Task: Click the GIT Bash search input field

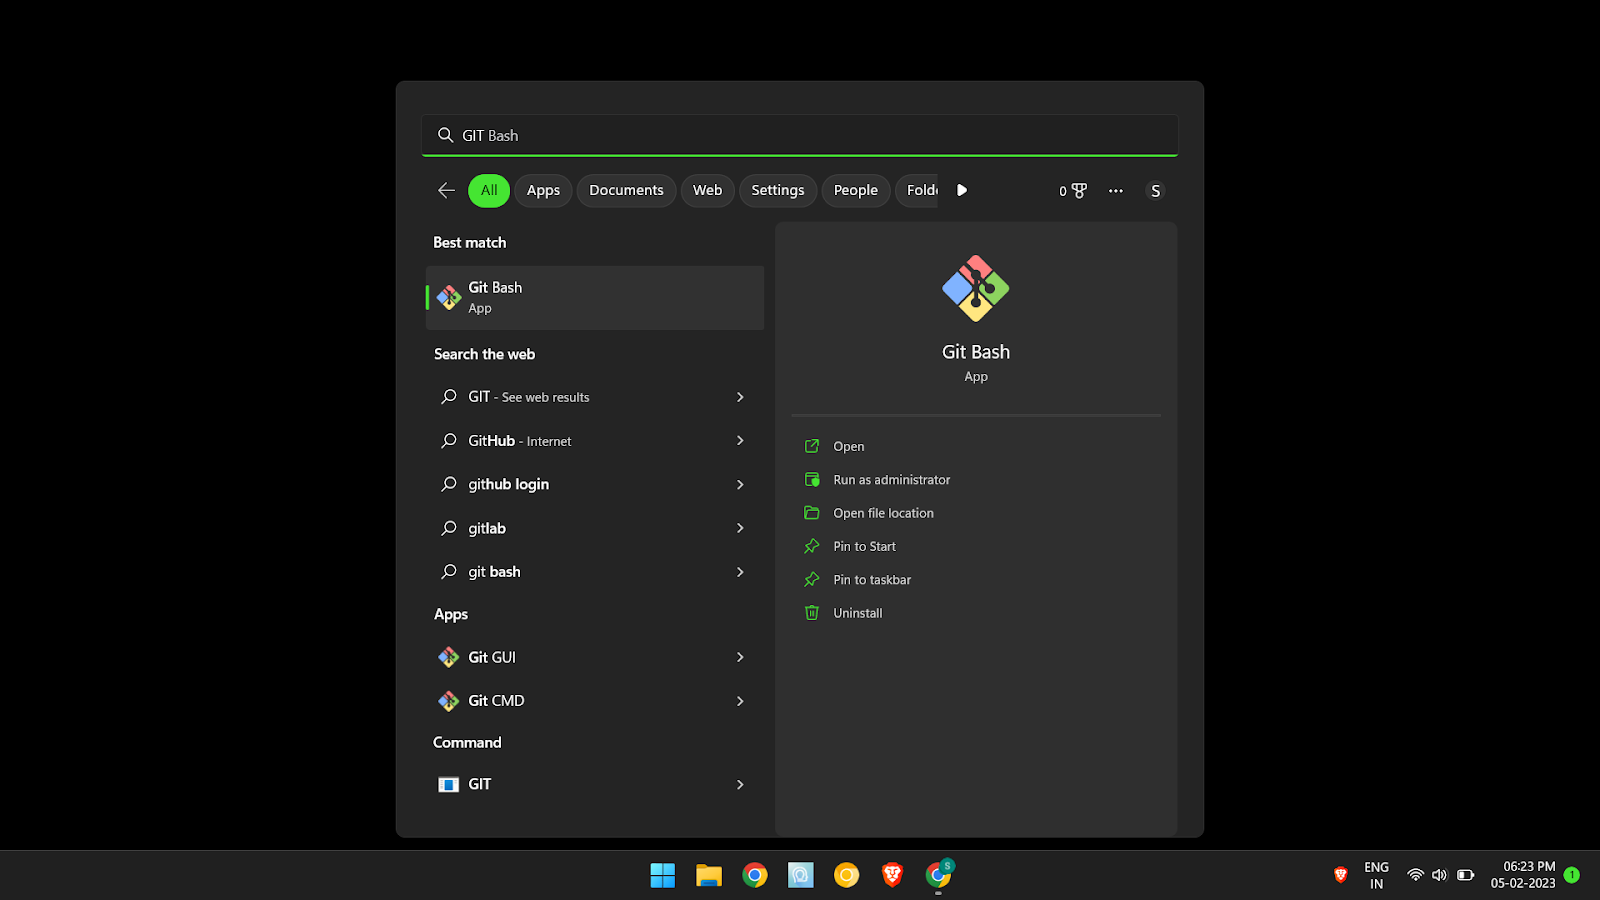Action: coord(800,135)
